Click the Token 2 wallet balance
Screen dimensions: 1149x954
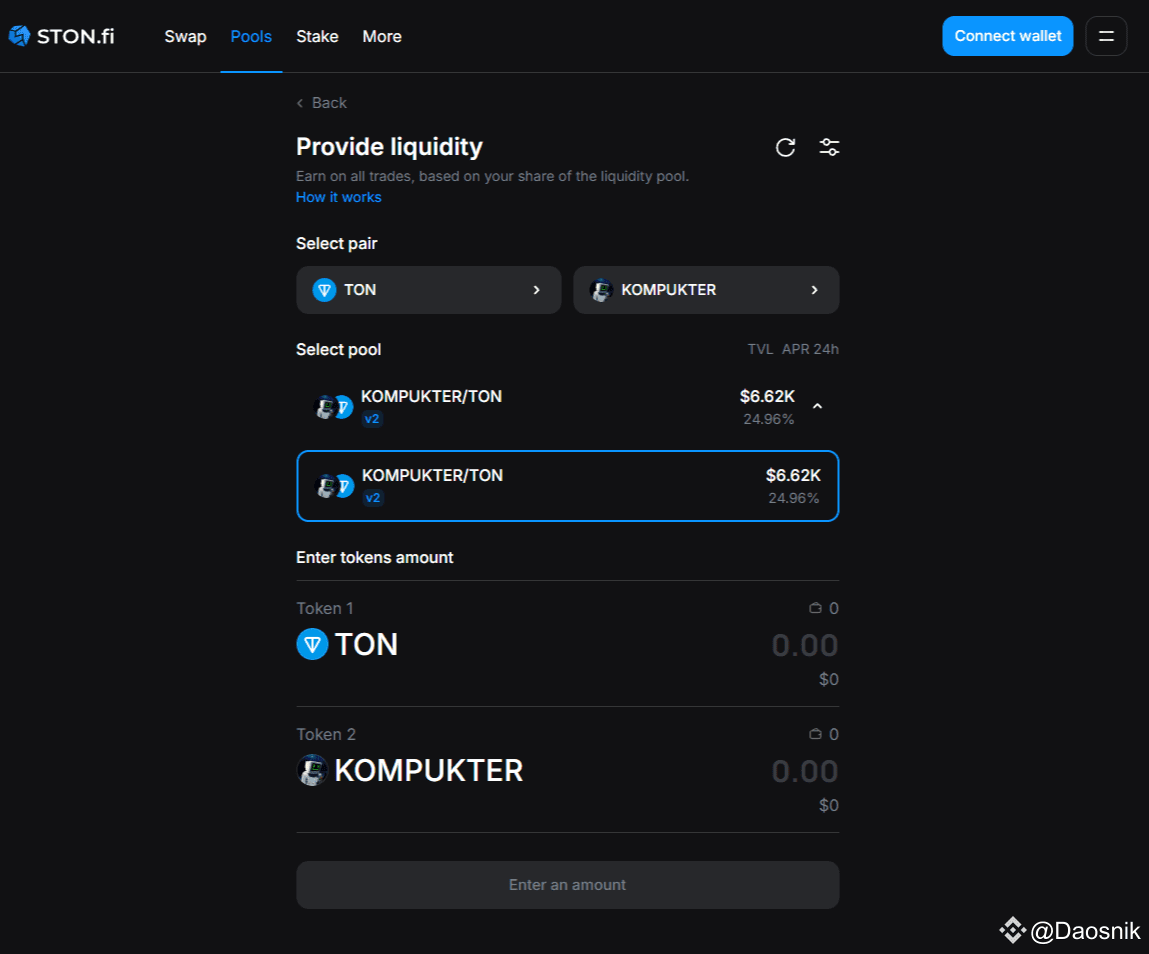pos(824,734)
